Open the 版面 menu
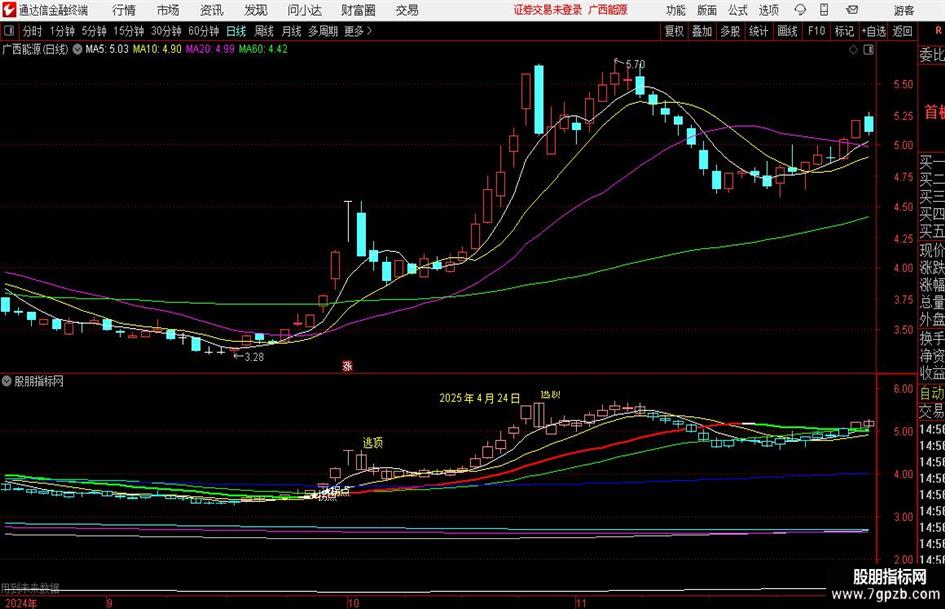Image resolution: width=945 pixels, height=609 pixels. coord(707,10)
